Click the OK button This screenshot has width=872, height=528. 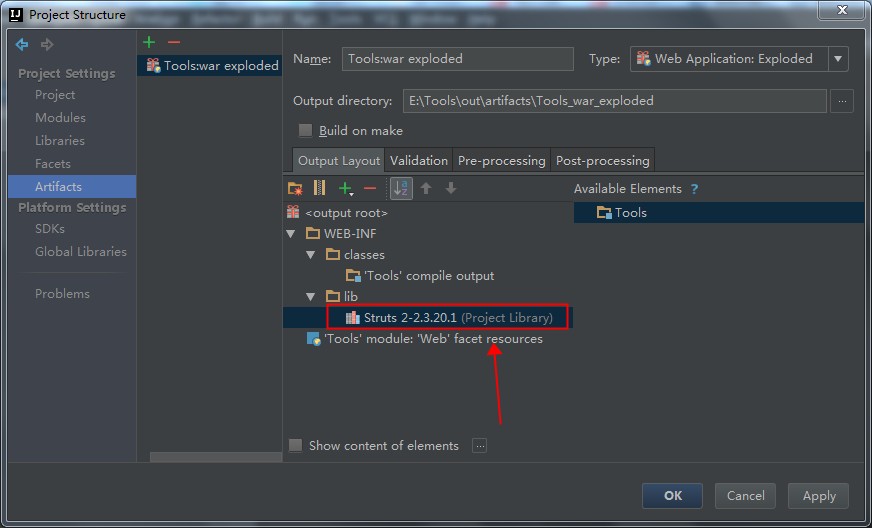[672, 496]
